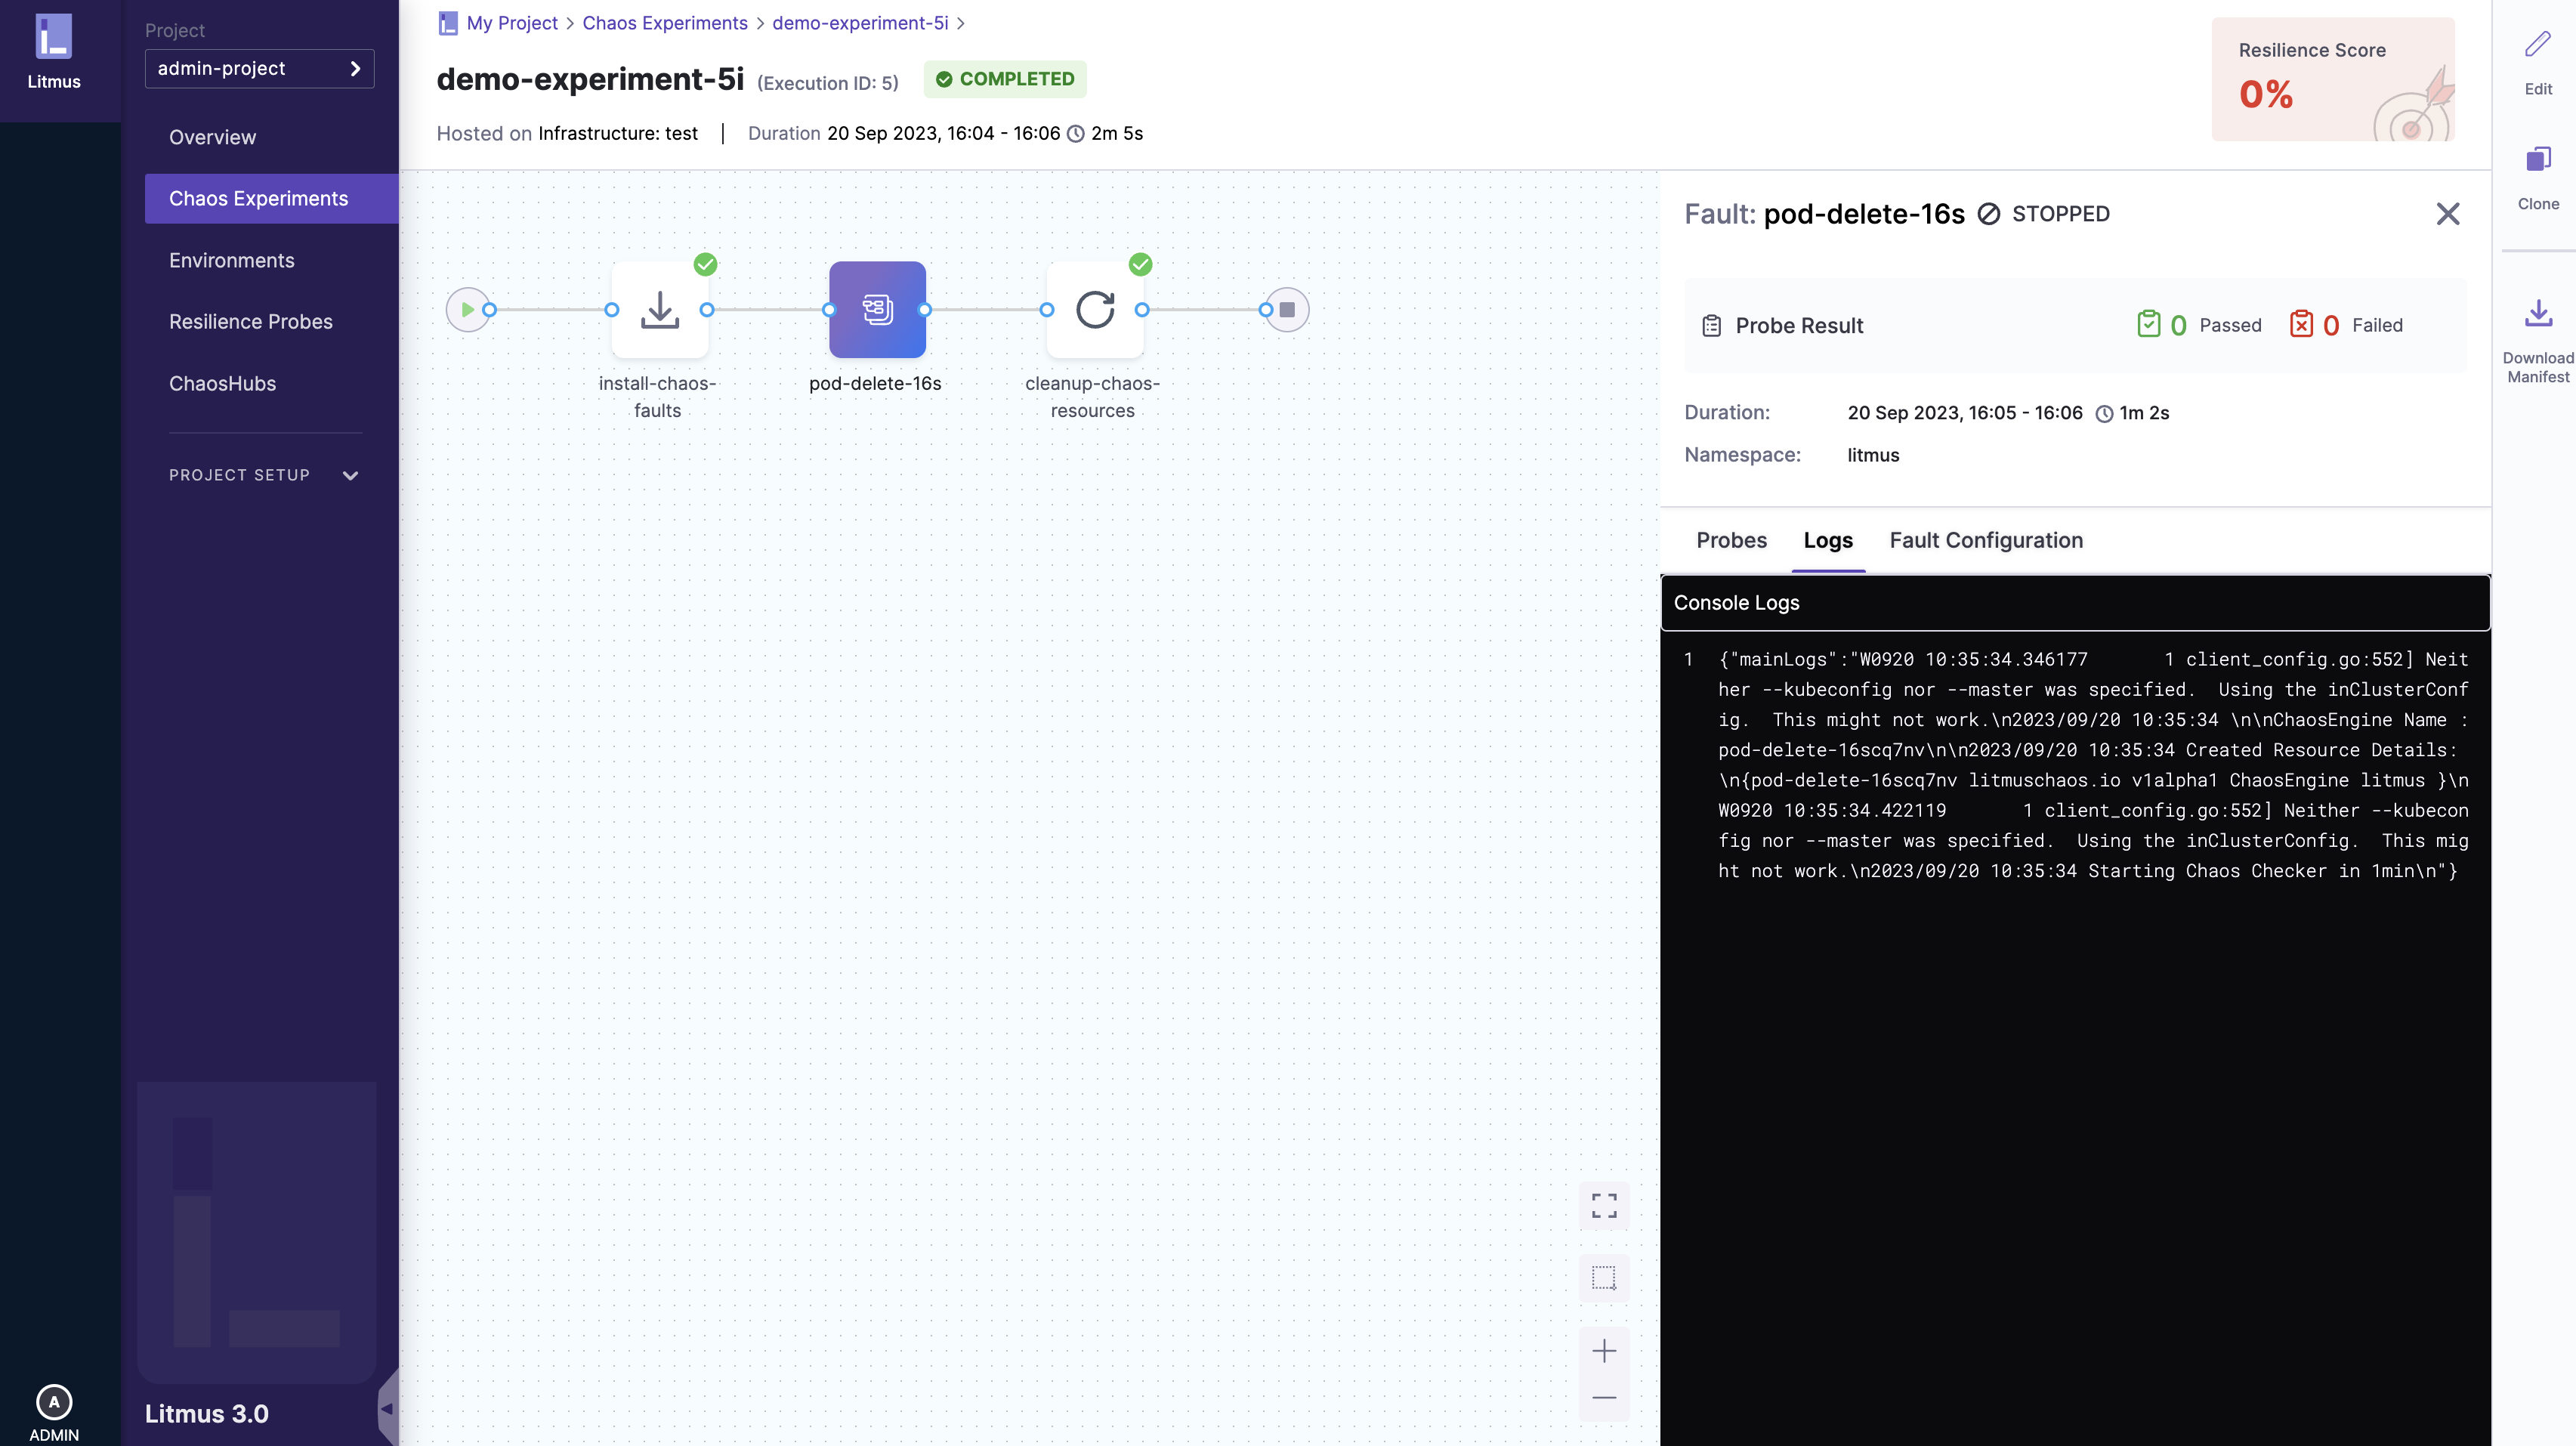The width and height of the screenshot is (2576, 1446).
Task: Close the fault details panel
Action: pos(2447,214)
